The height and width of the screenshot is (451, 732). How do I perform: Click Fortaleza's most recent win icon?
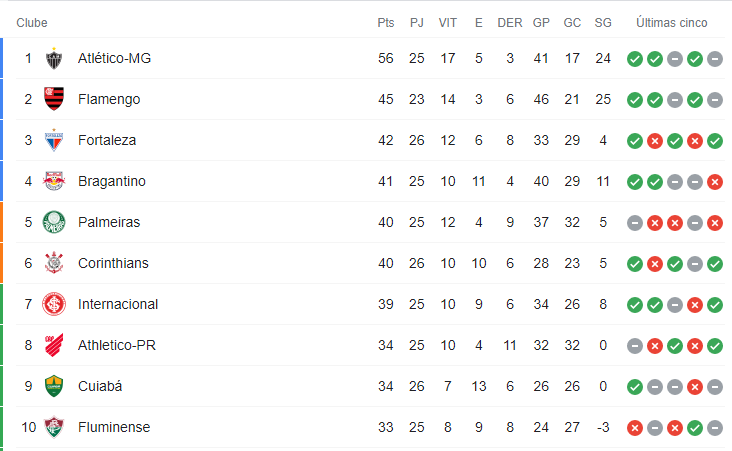point(715,141)
